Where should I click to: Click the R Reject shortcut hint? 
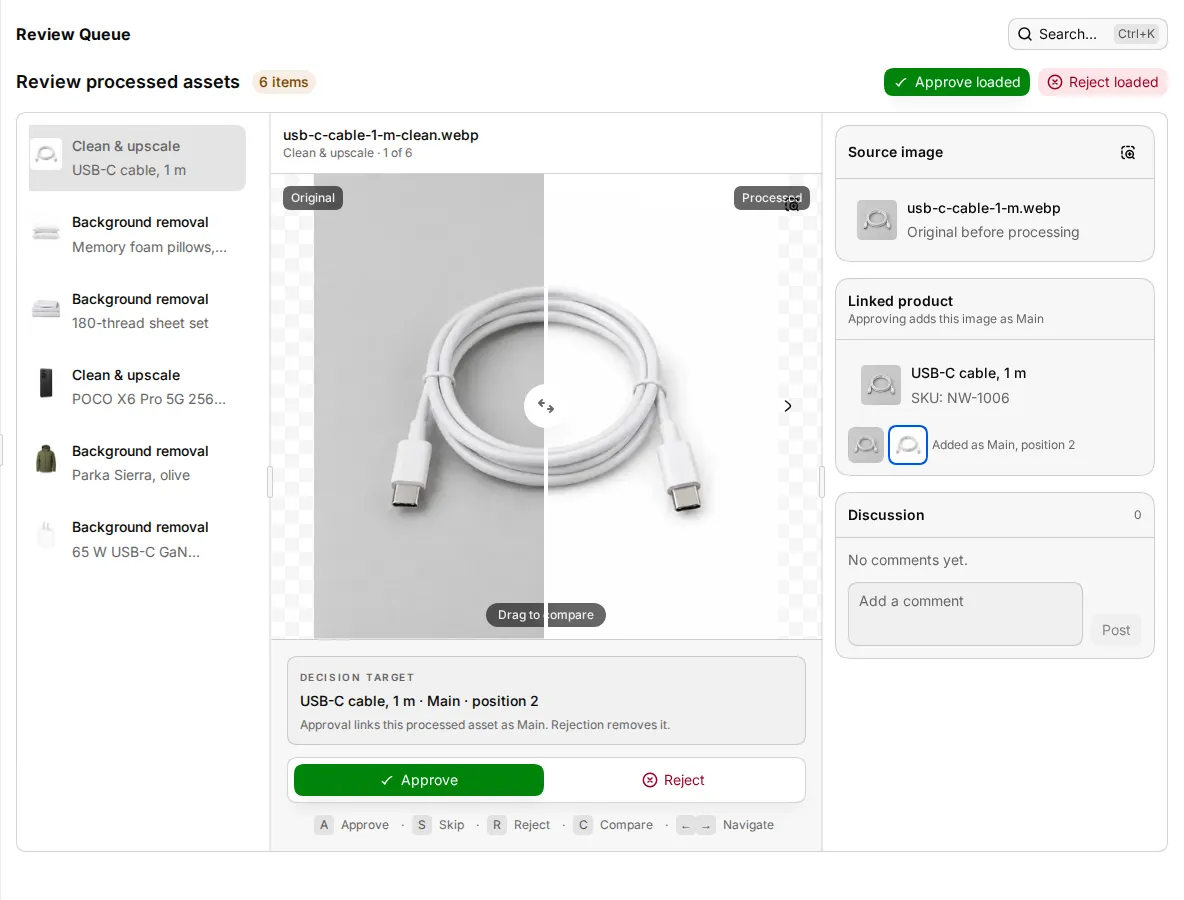coord(519,824)
